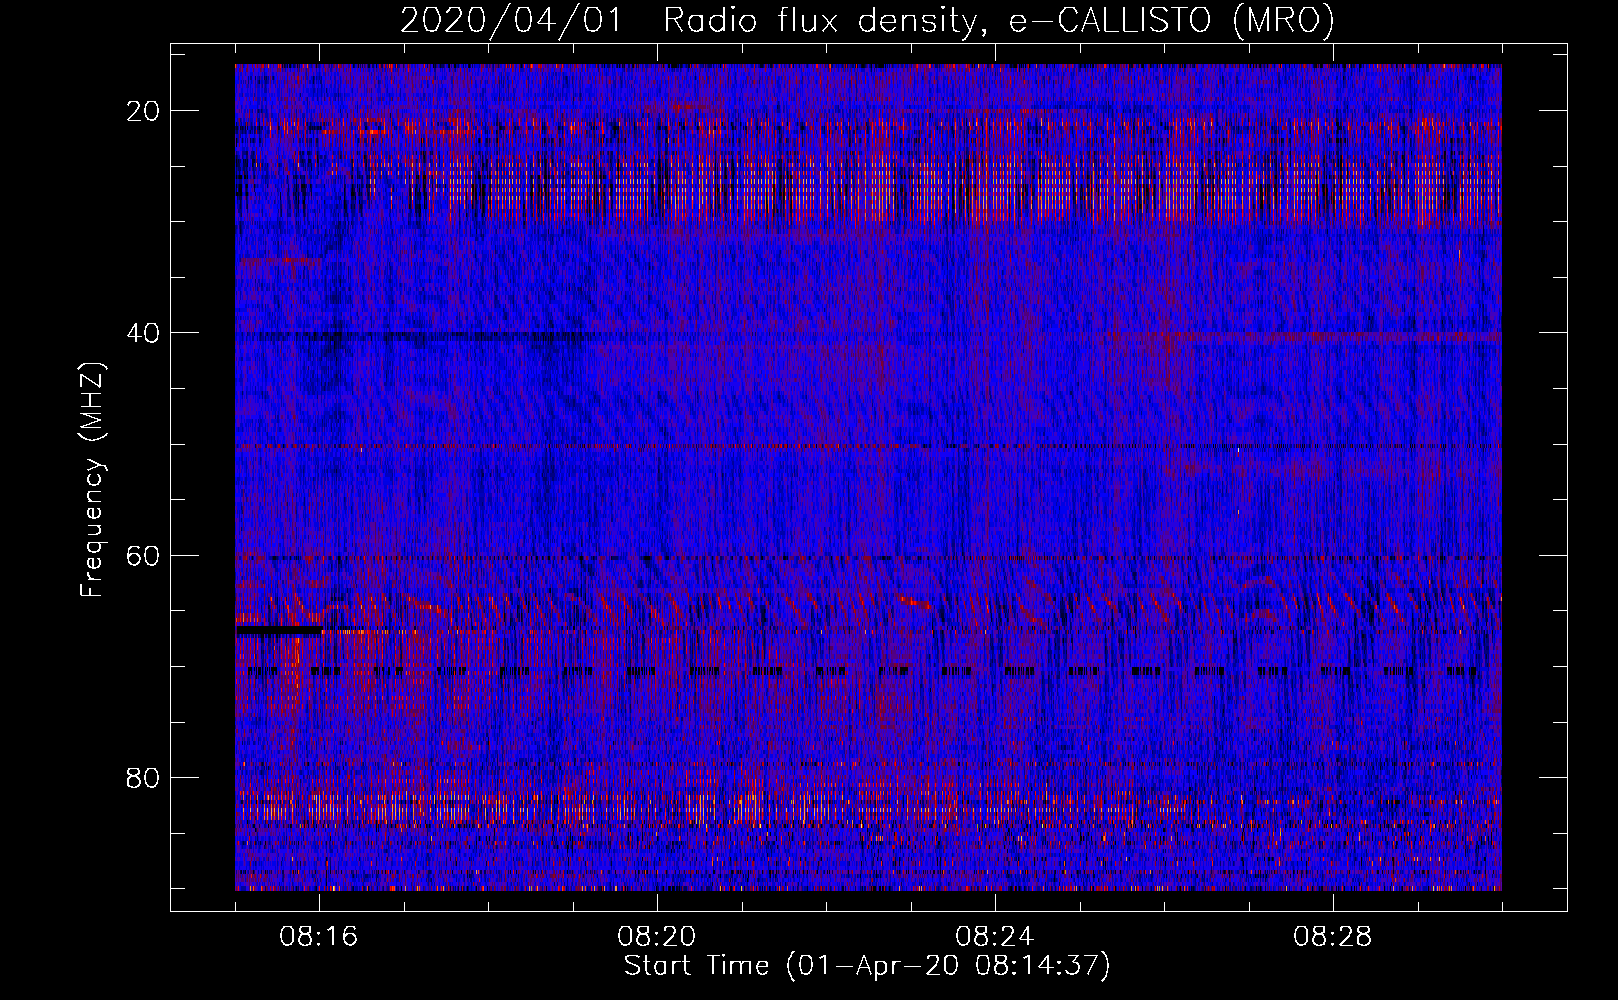Select the 20 MHz frequency tick label
Screen dimensions: 1618x1000
click(x=144, y=111)
